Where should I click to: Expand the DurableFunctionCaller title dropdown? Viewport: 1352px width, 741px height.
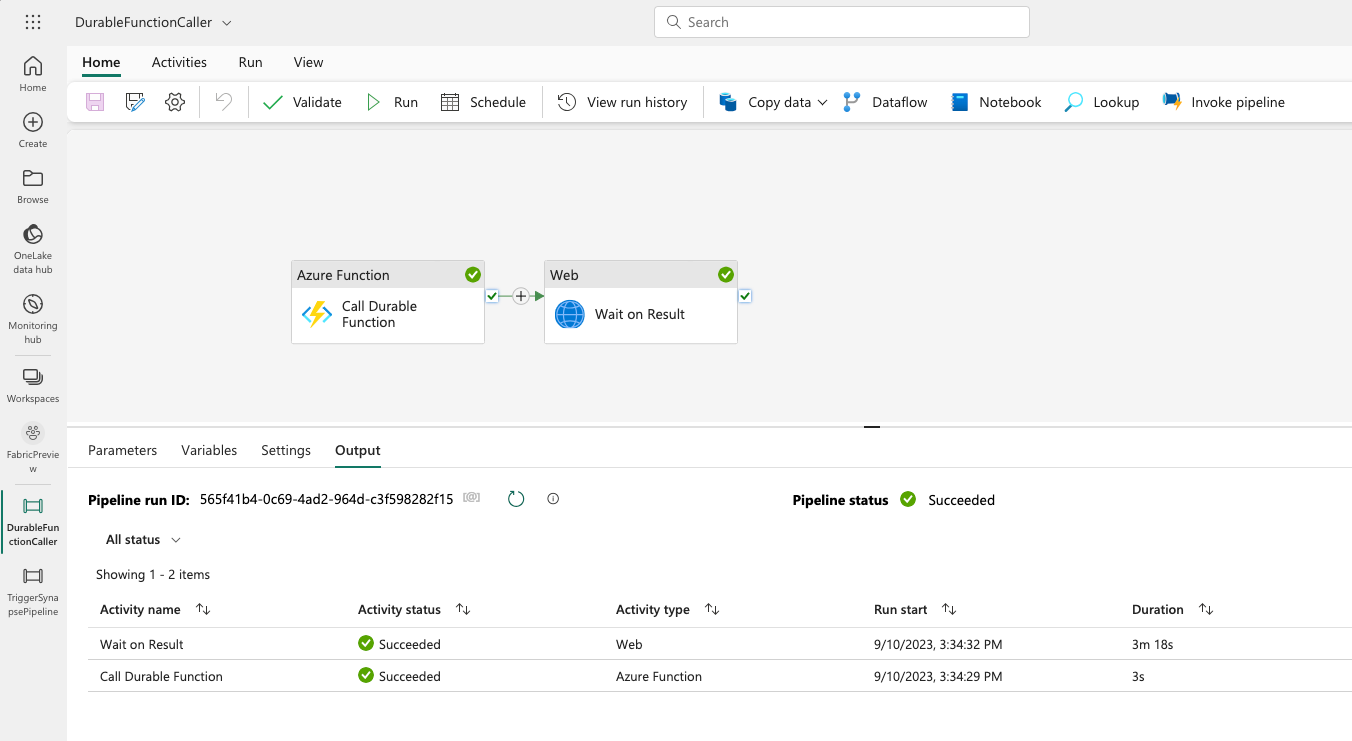click(227, 22)
